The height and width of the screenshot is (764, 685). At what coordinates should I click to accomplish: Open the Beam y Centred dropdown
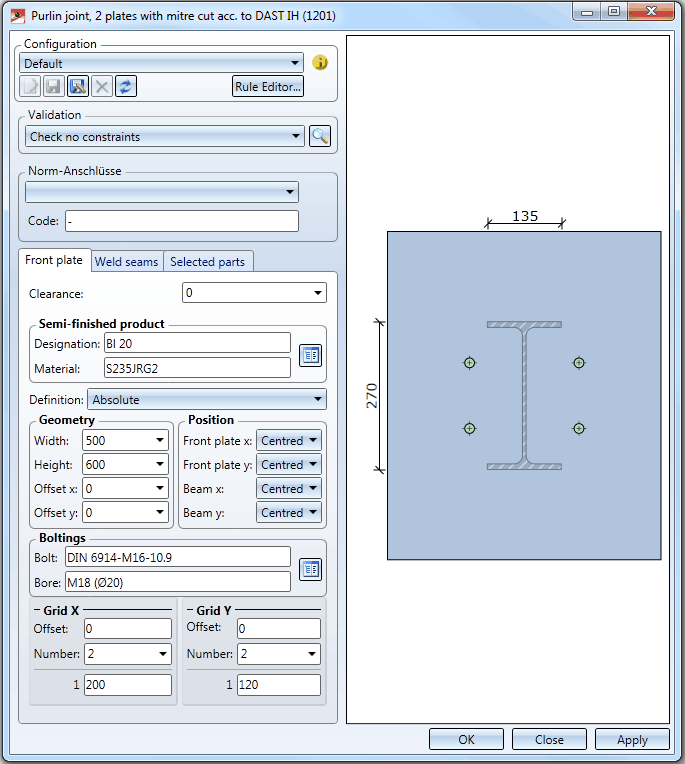click(x=289, y=513)
